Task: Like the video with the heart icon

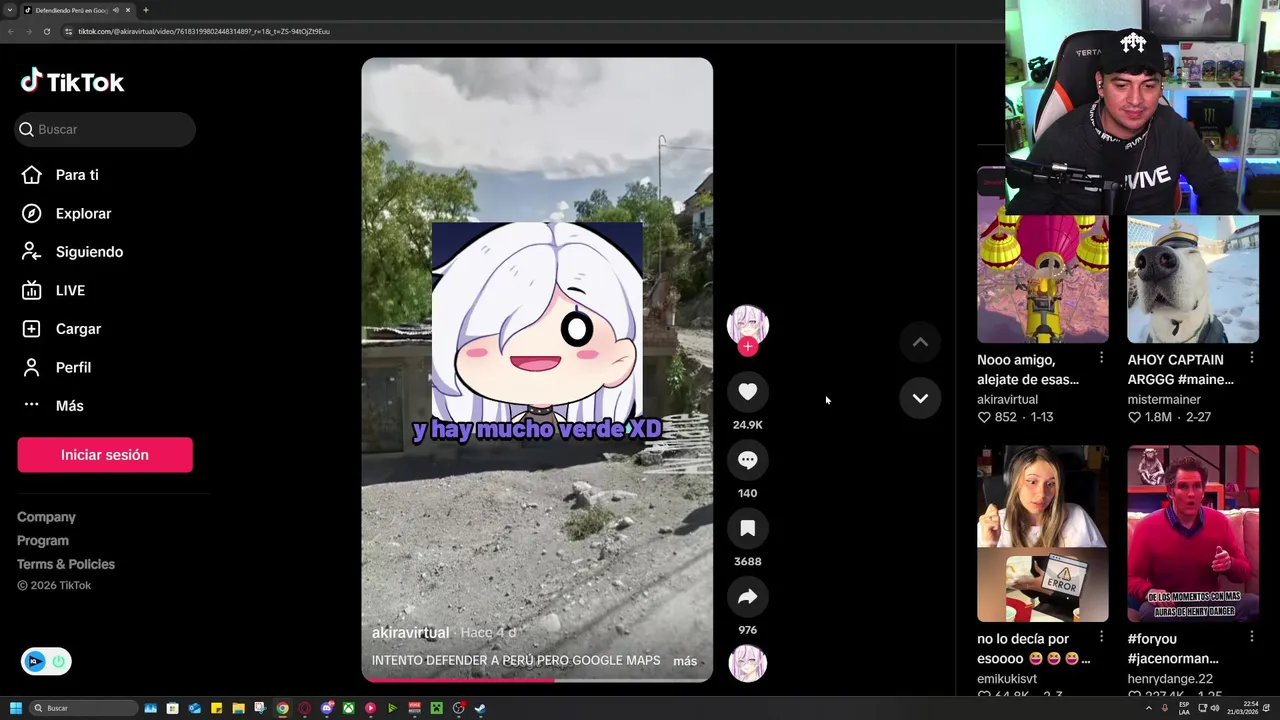Action: (x=747, y=392)
